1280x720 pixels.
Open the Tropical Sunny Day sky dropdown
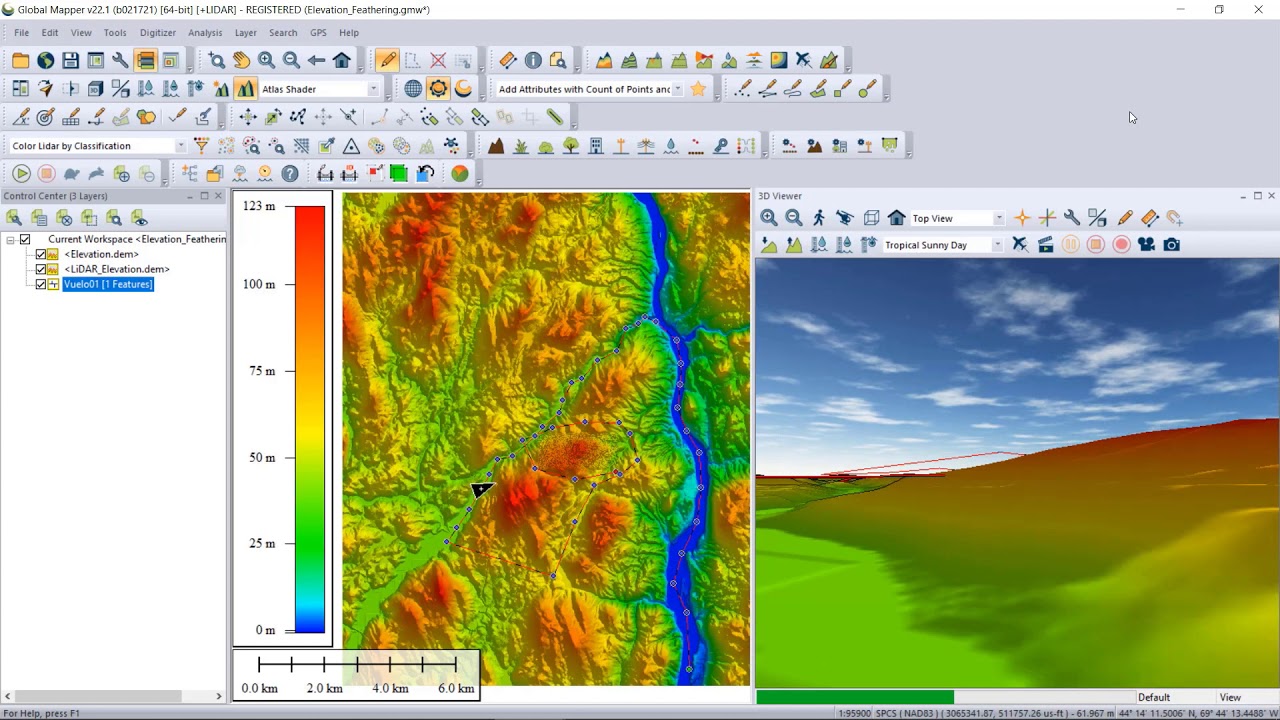pyautogui.click(x=997, y=245)
